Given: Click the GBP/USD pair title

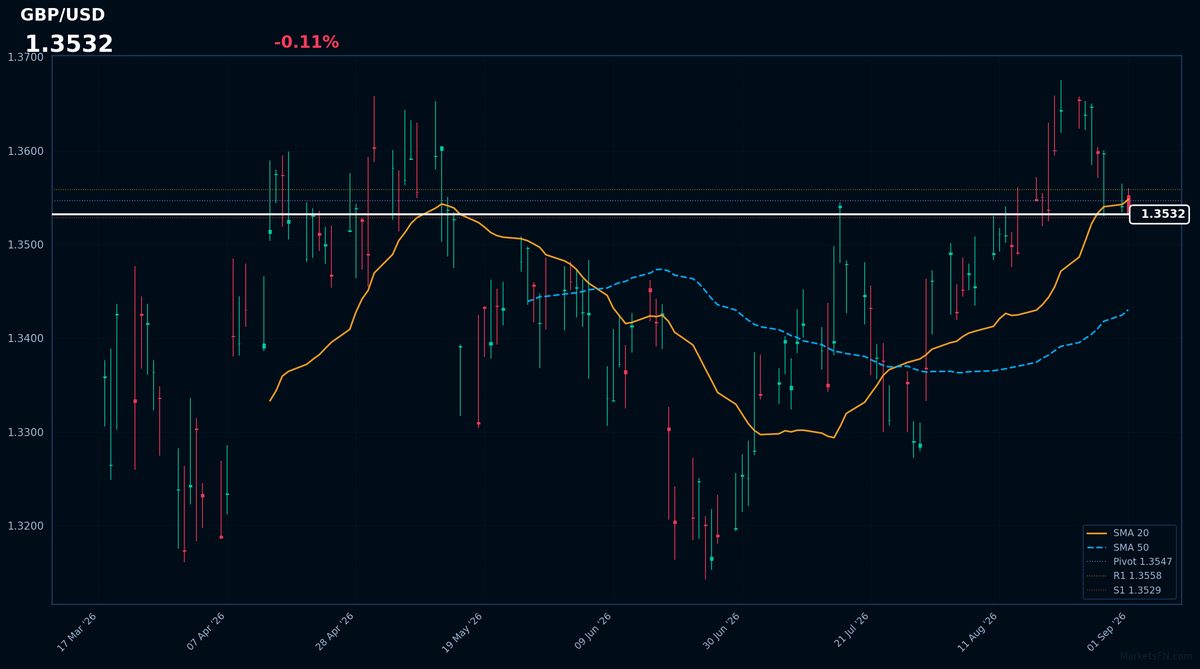Looking at the screenshot, I should [62, 15].
